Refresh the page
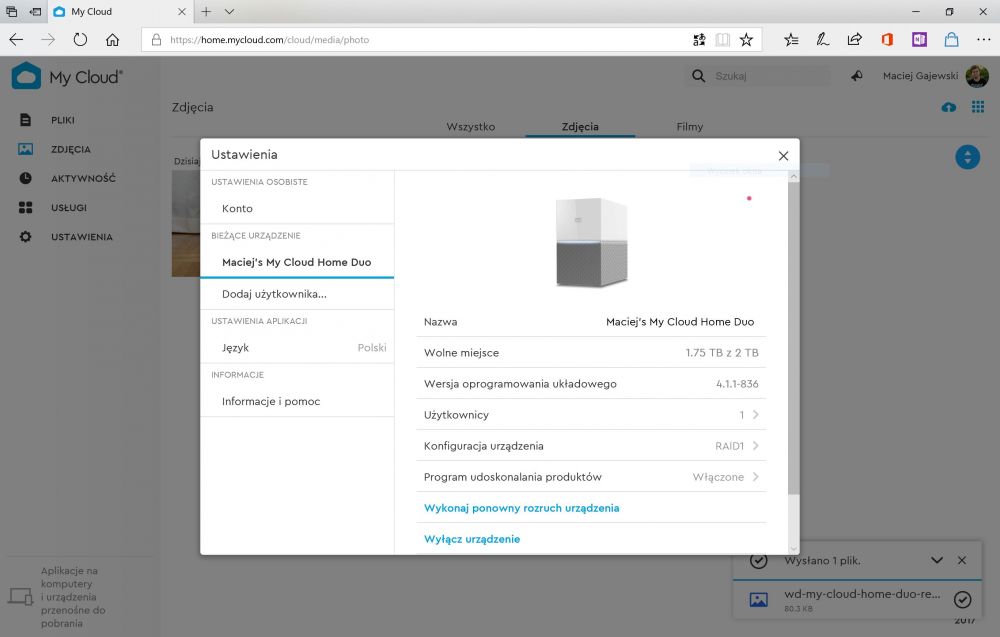 [80, 40]
